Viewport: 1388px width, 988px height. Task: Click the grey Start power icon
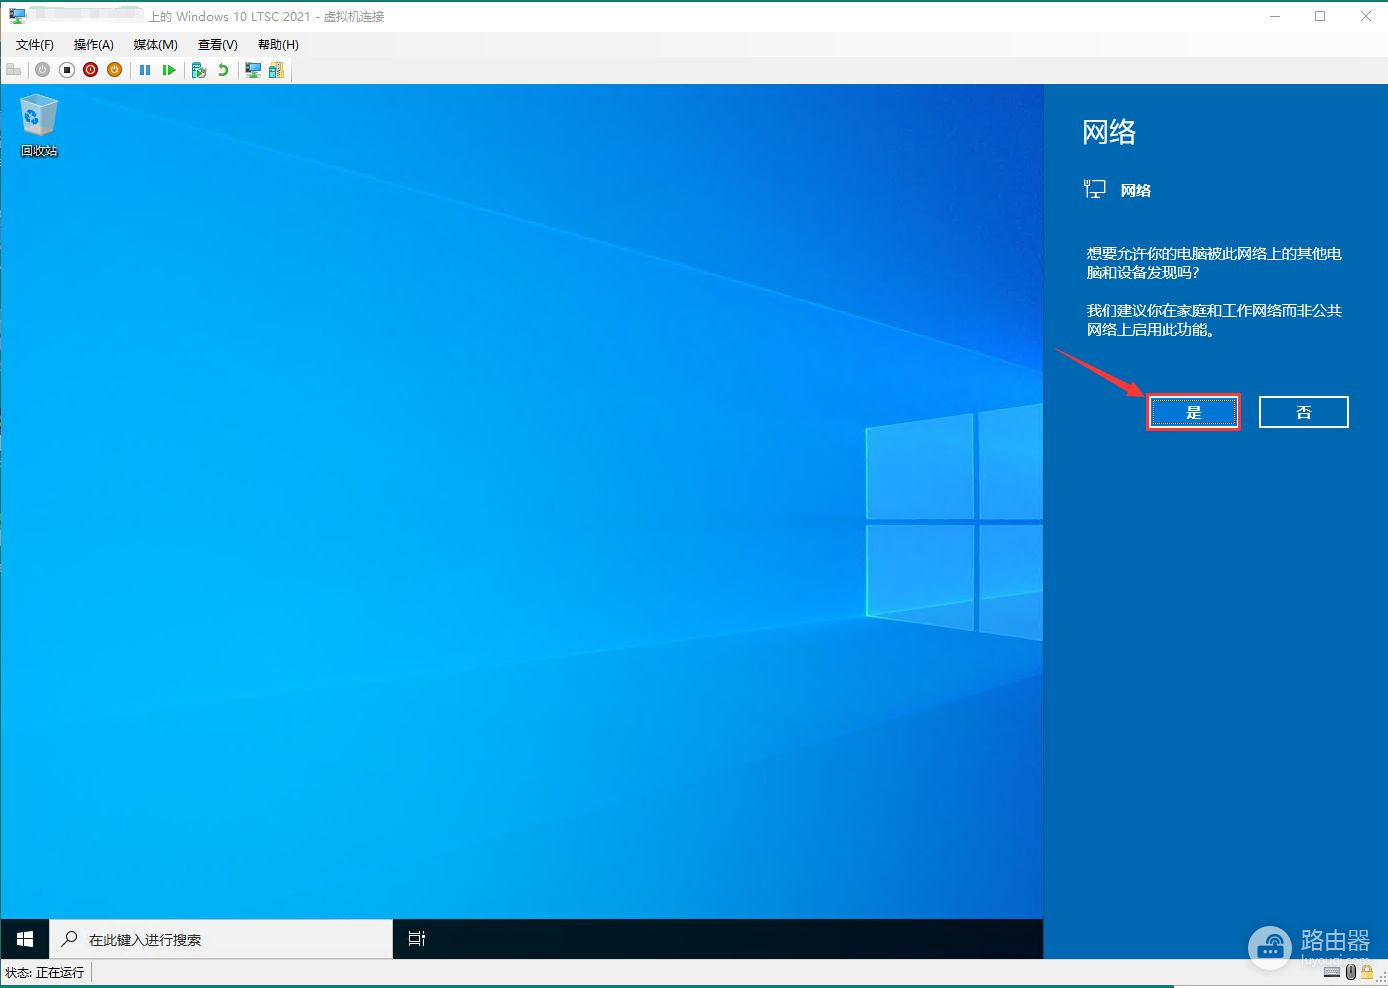click(42, 70)
